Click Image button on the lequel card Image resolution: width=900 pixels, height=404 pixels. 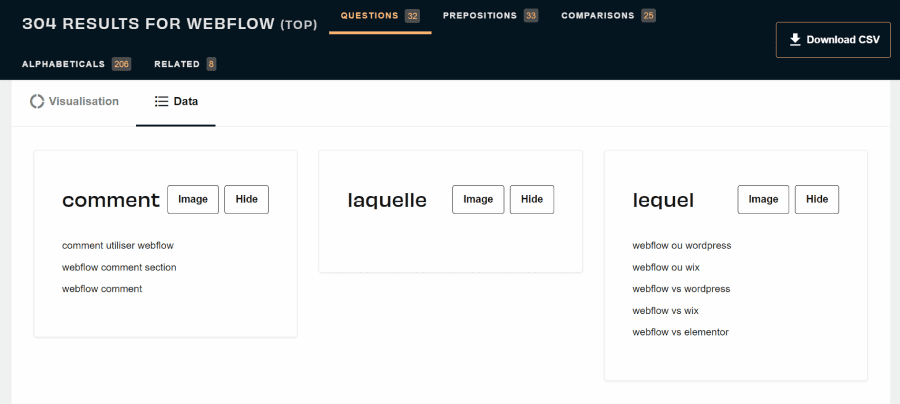click(763, 200)
